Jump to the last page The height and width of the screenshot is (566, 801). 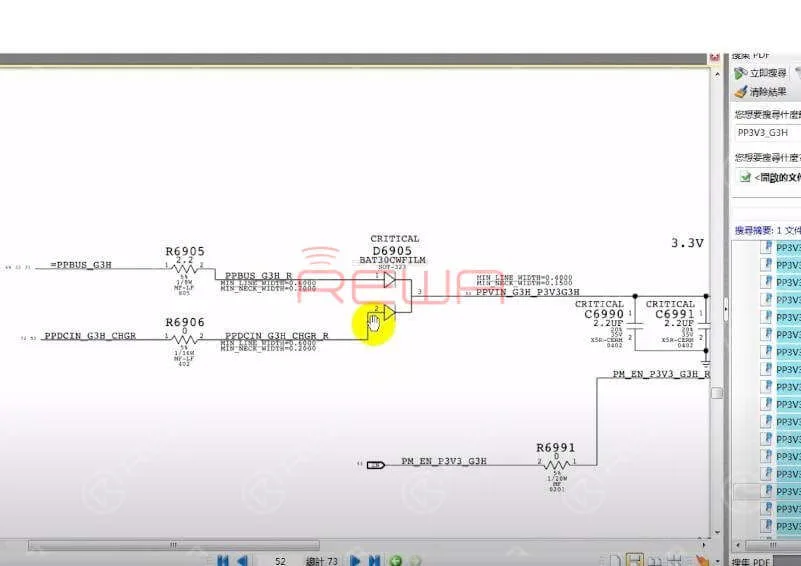coord(374,560)
